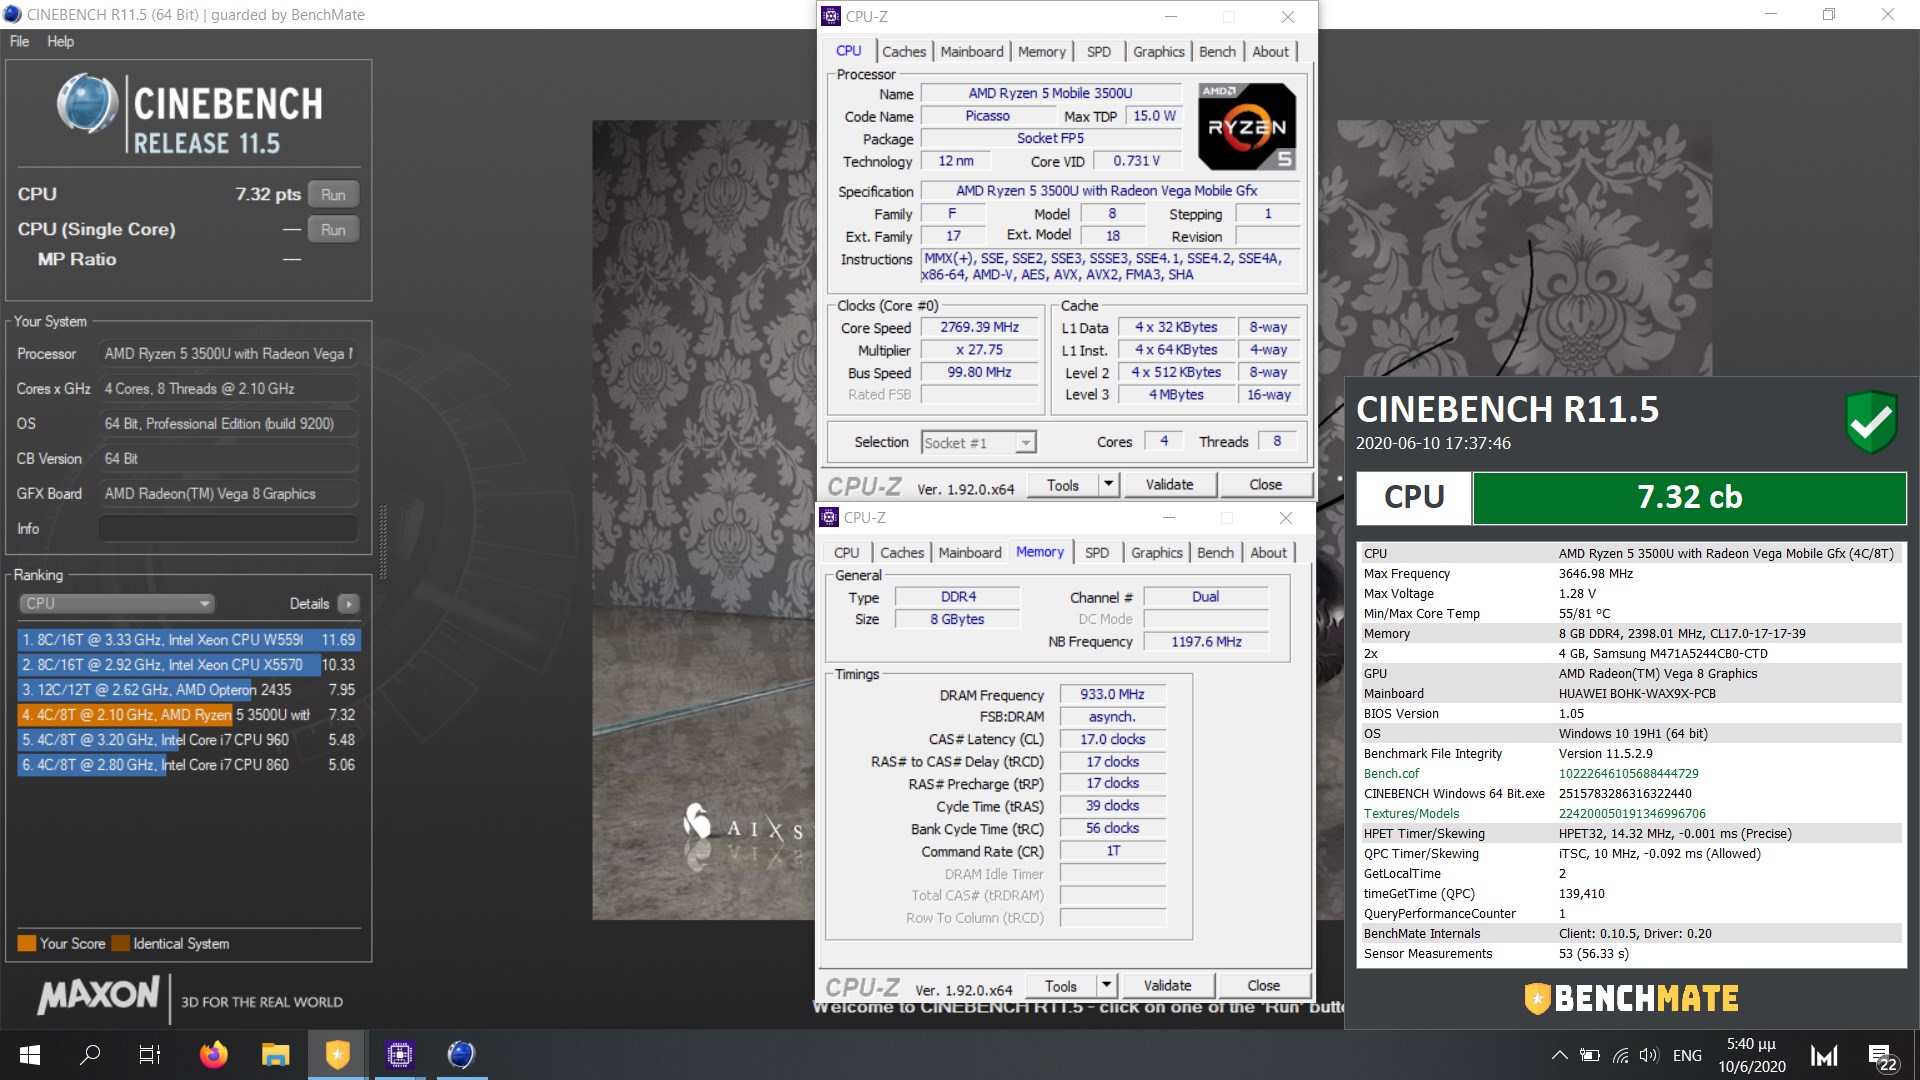Click the Info input field
This screenshot has width=1920, height=1080.
point(228,528)
